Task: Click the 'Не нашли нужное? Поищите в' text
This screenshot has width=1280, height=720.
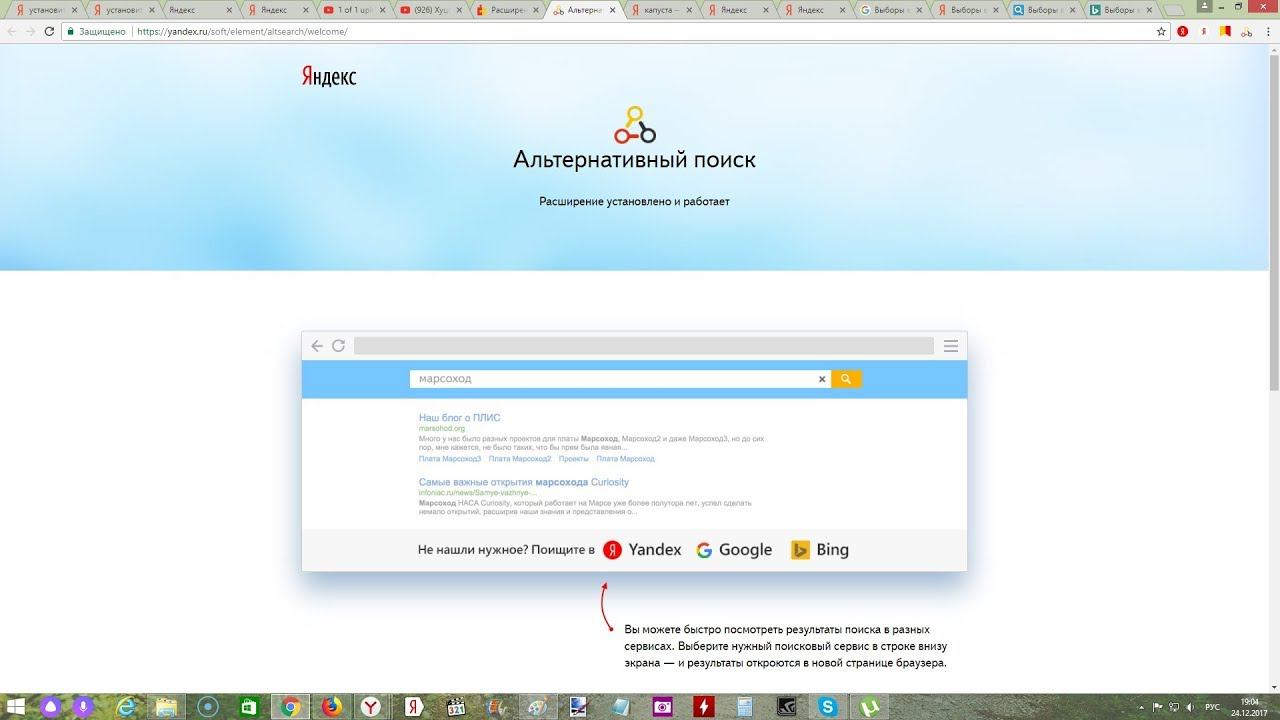Action: coord(506,550)
